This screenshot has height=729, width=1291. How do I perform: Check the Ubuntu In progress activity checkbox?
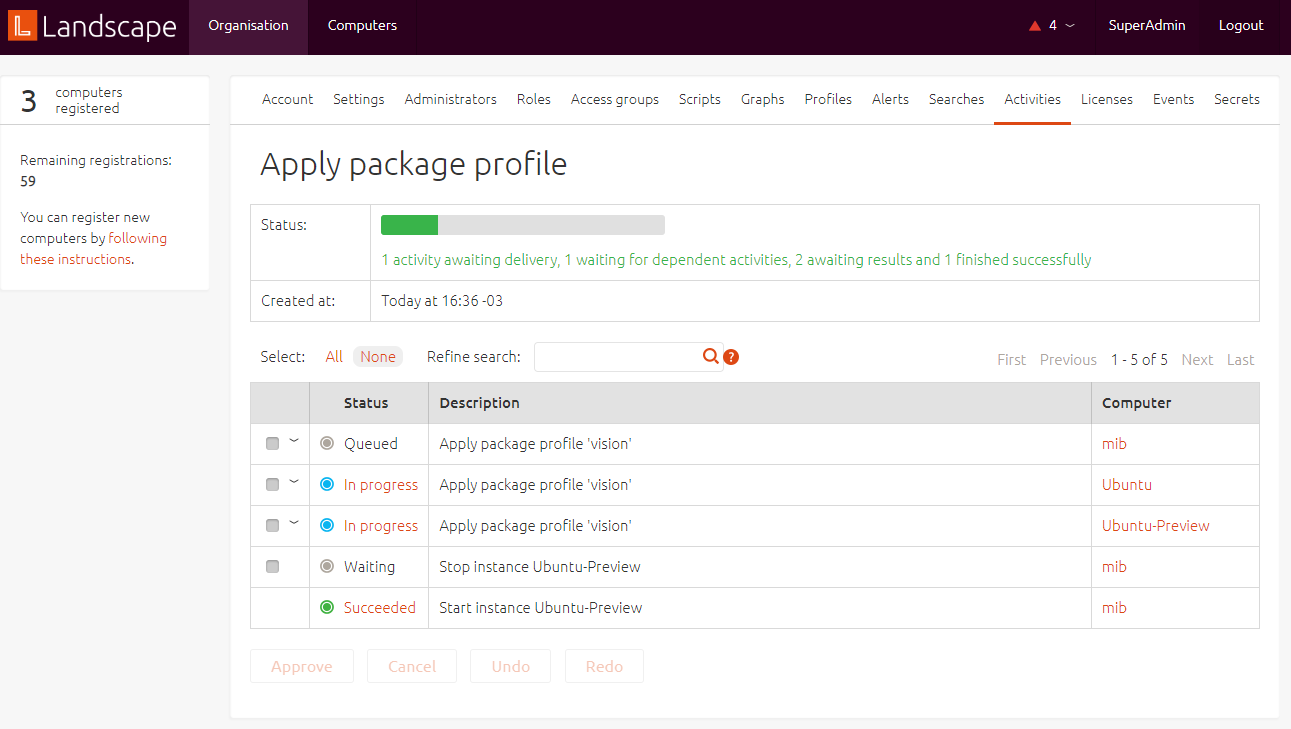272,485
